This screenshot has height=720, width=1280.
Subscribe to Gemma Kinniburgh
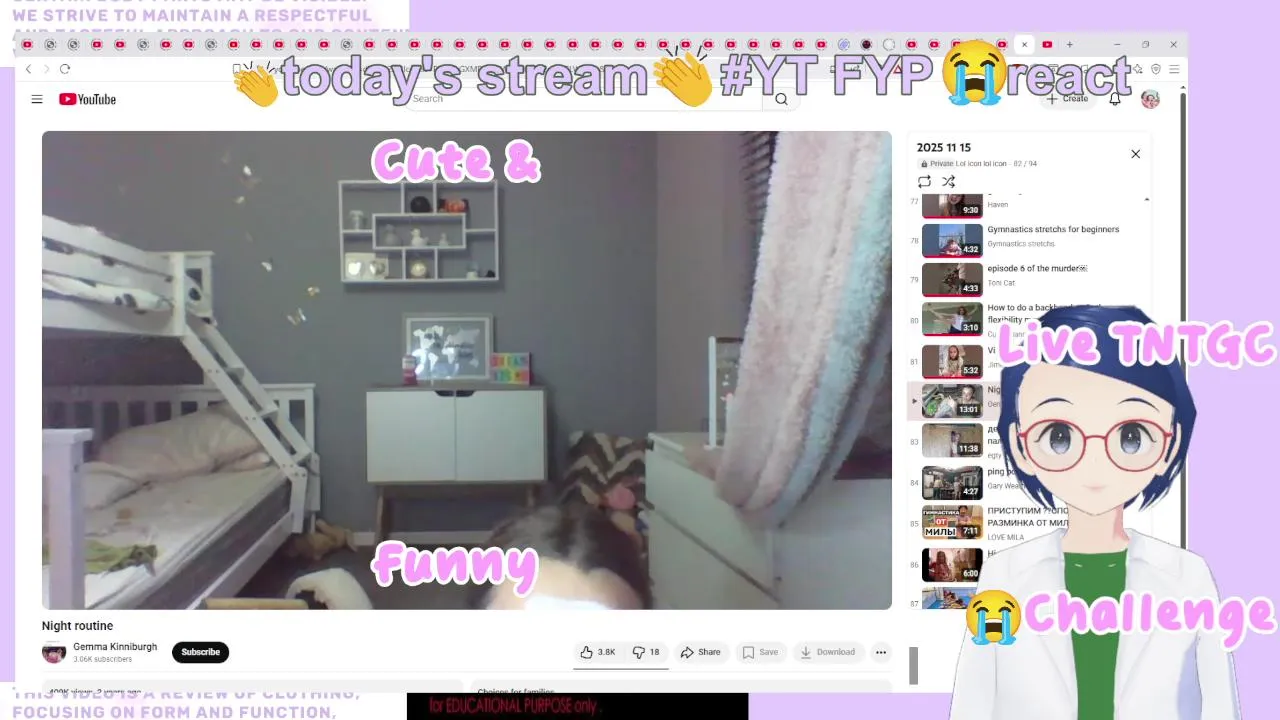coord(200,652)
